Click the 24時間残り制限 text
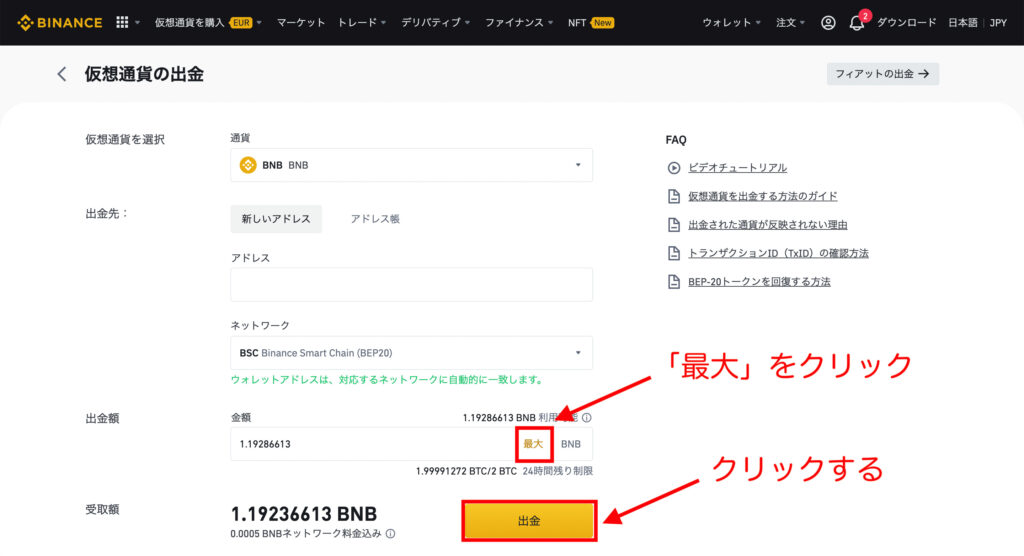 (x=557, y=471)
